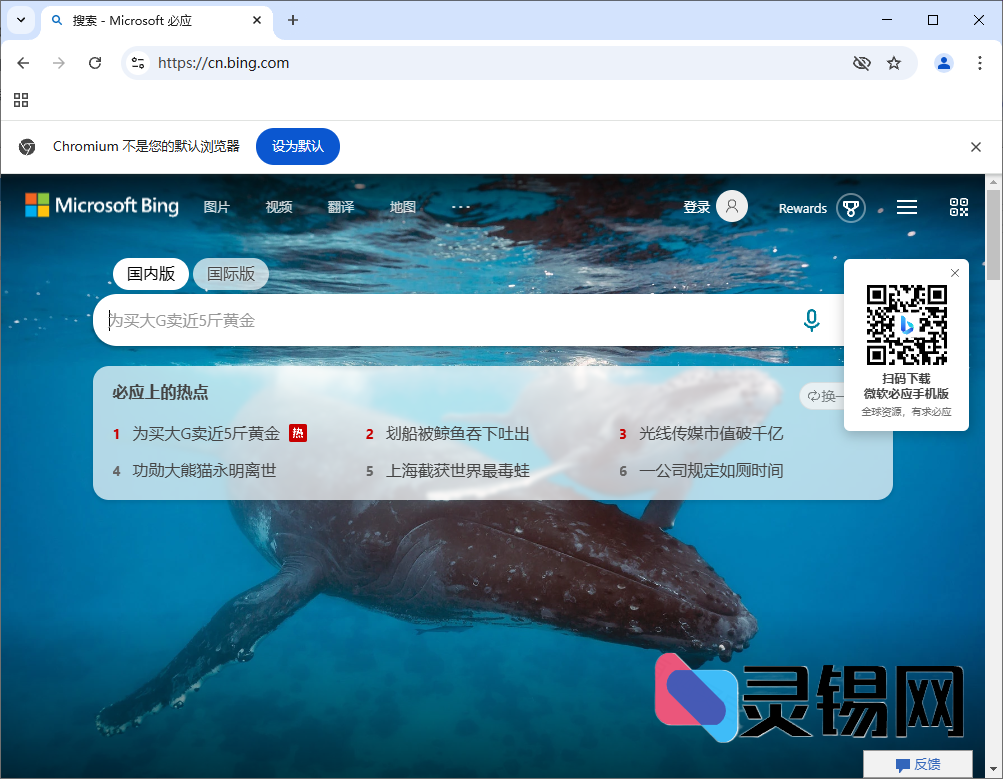Open the 地图 navigation item
The height and width of the screenshot is (779, 1003).
pyautogui.click(x=402, y=207)
